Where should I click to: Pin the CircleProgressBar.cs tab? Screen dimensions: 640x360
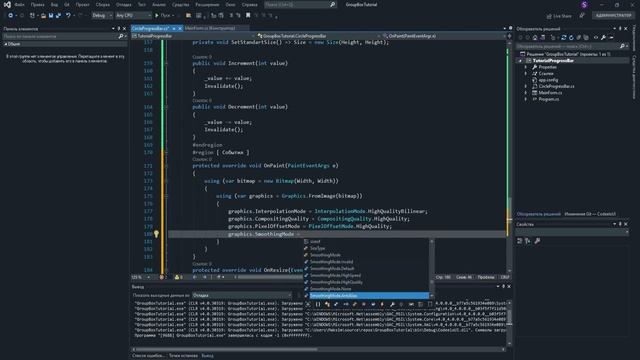pyautogui.click(x=174, y=29)
